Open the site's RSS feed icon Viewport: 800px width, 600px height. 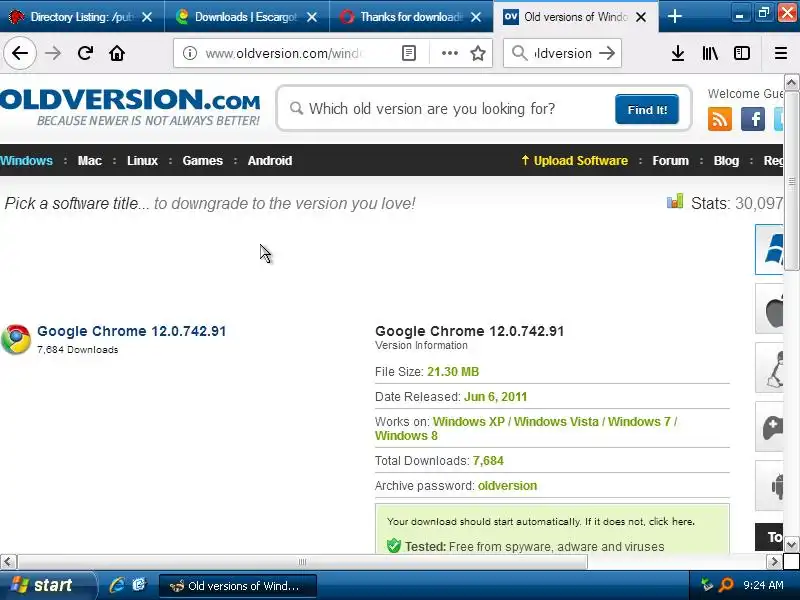720,119
